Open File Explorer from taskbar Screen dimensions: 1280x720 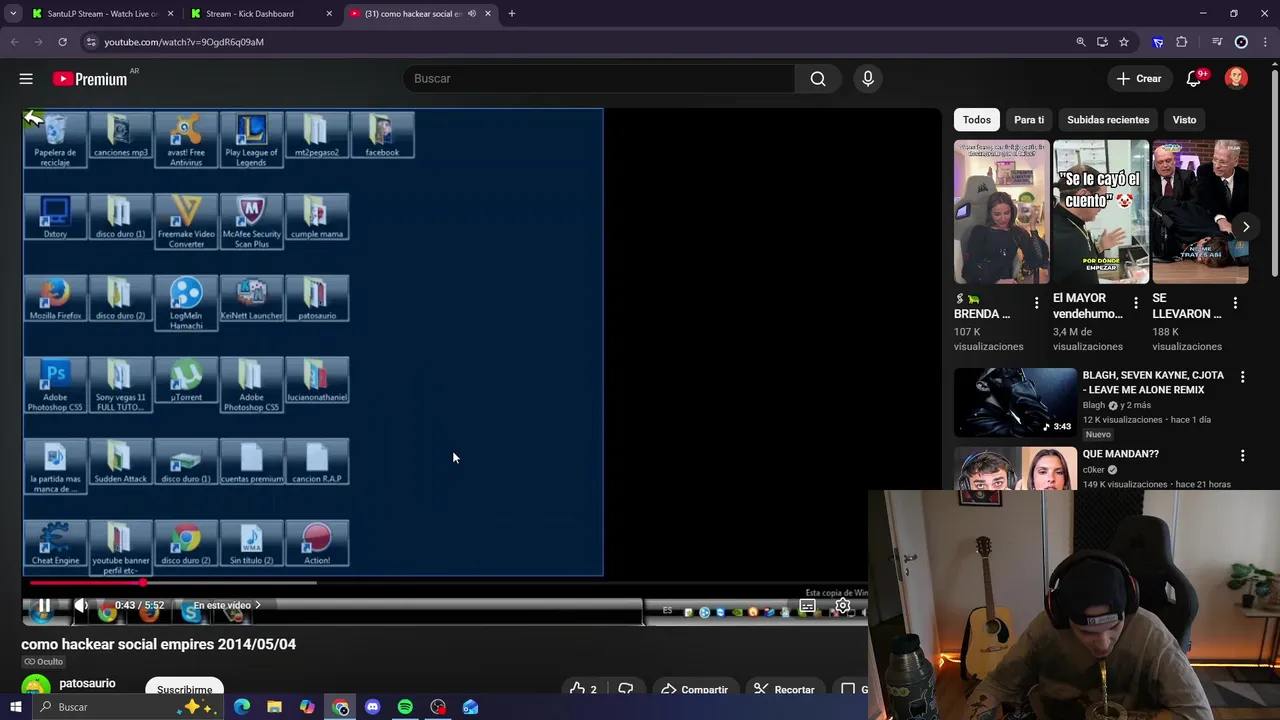(274, 707)
